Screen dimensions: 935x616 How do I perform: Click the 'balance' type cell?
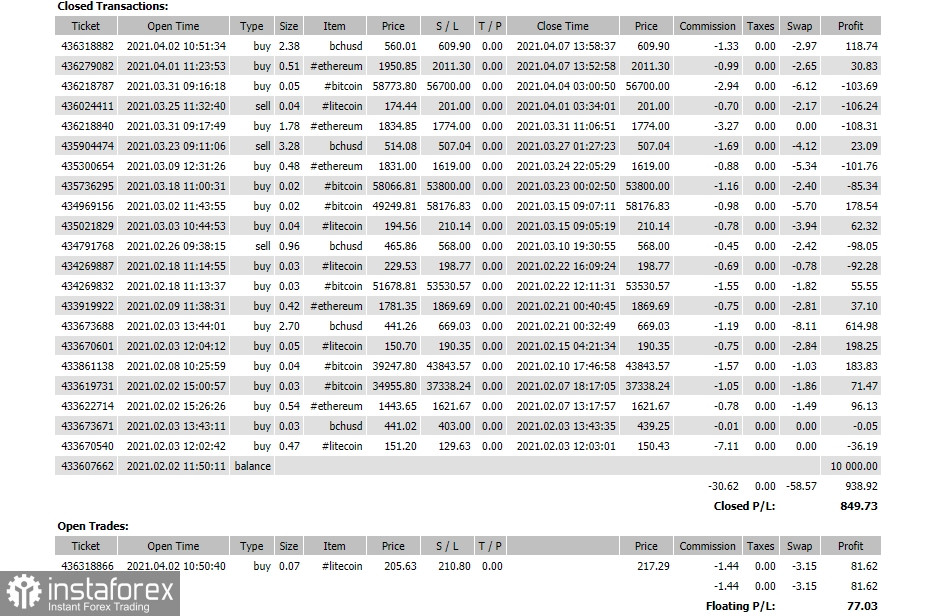(x=252, y=466)
